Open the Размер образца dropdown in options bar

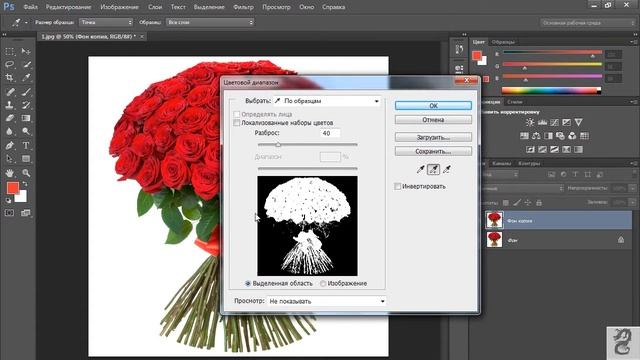pos(106,22)
